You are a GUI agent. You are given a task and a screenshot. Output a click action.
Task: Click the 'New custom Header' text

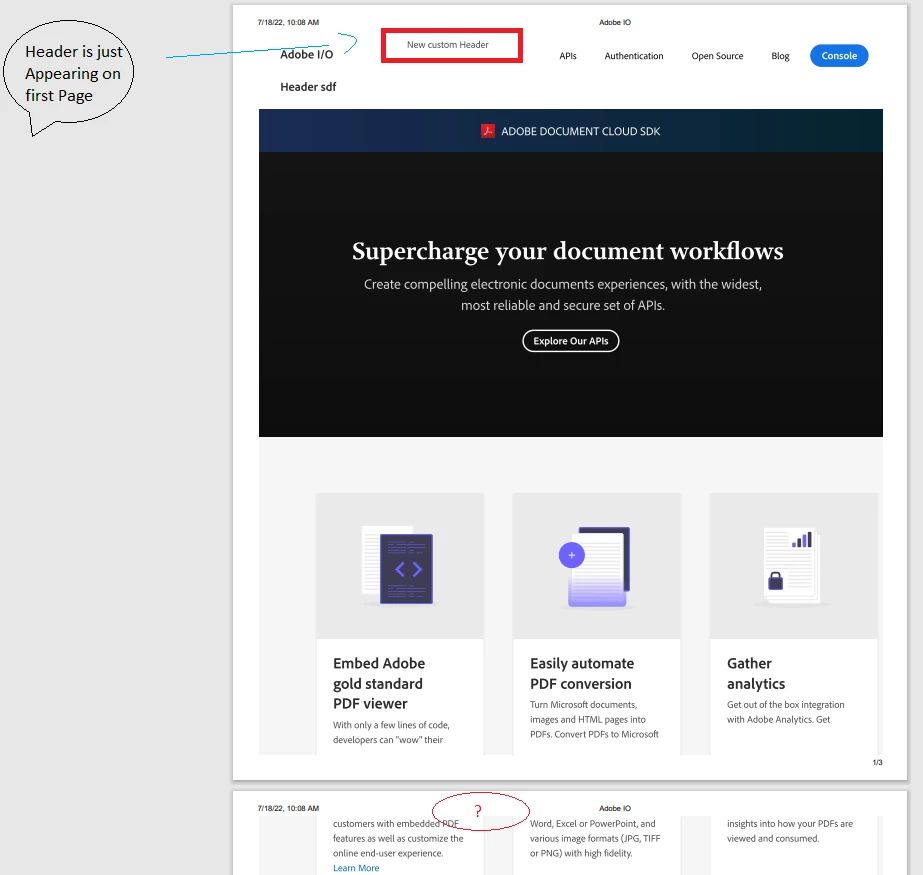(x=447, y=45)
